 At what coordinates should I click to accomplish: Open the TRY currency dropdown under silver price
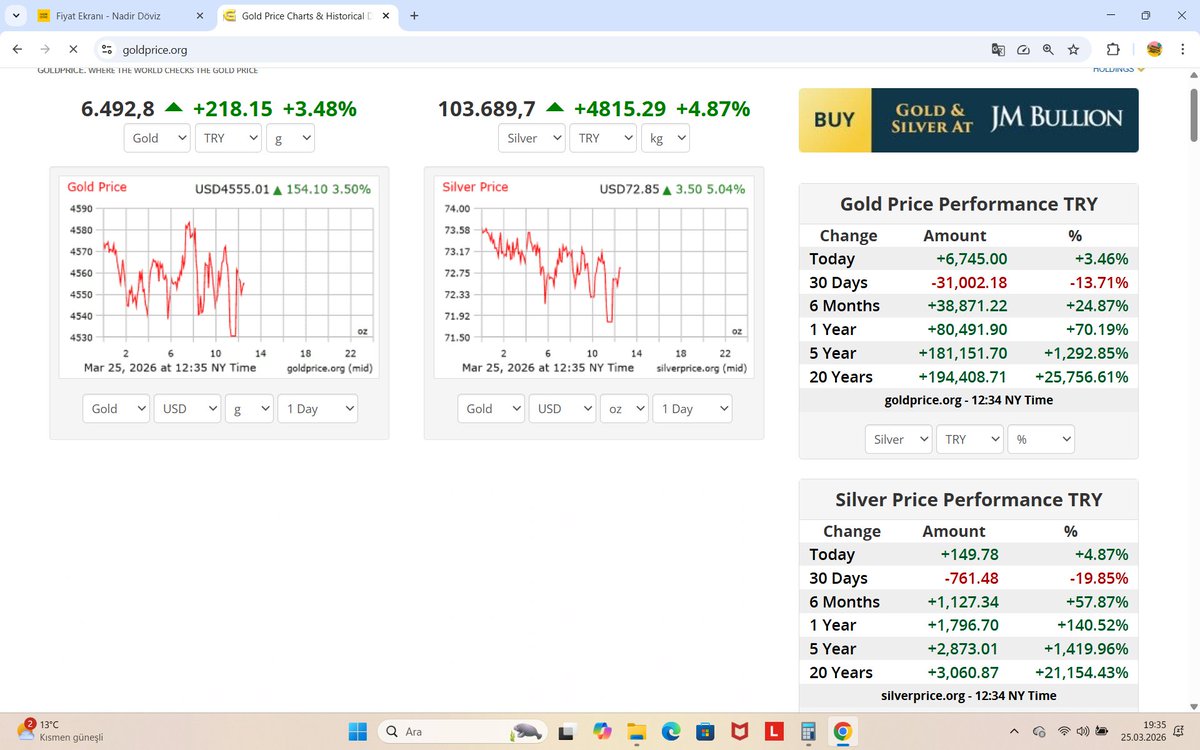pos(603,138)
